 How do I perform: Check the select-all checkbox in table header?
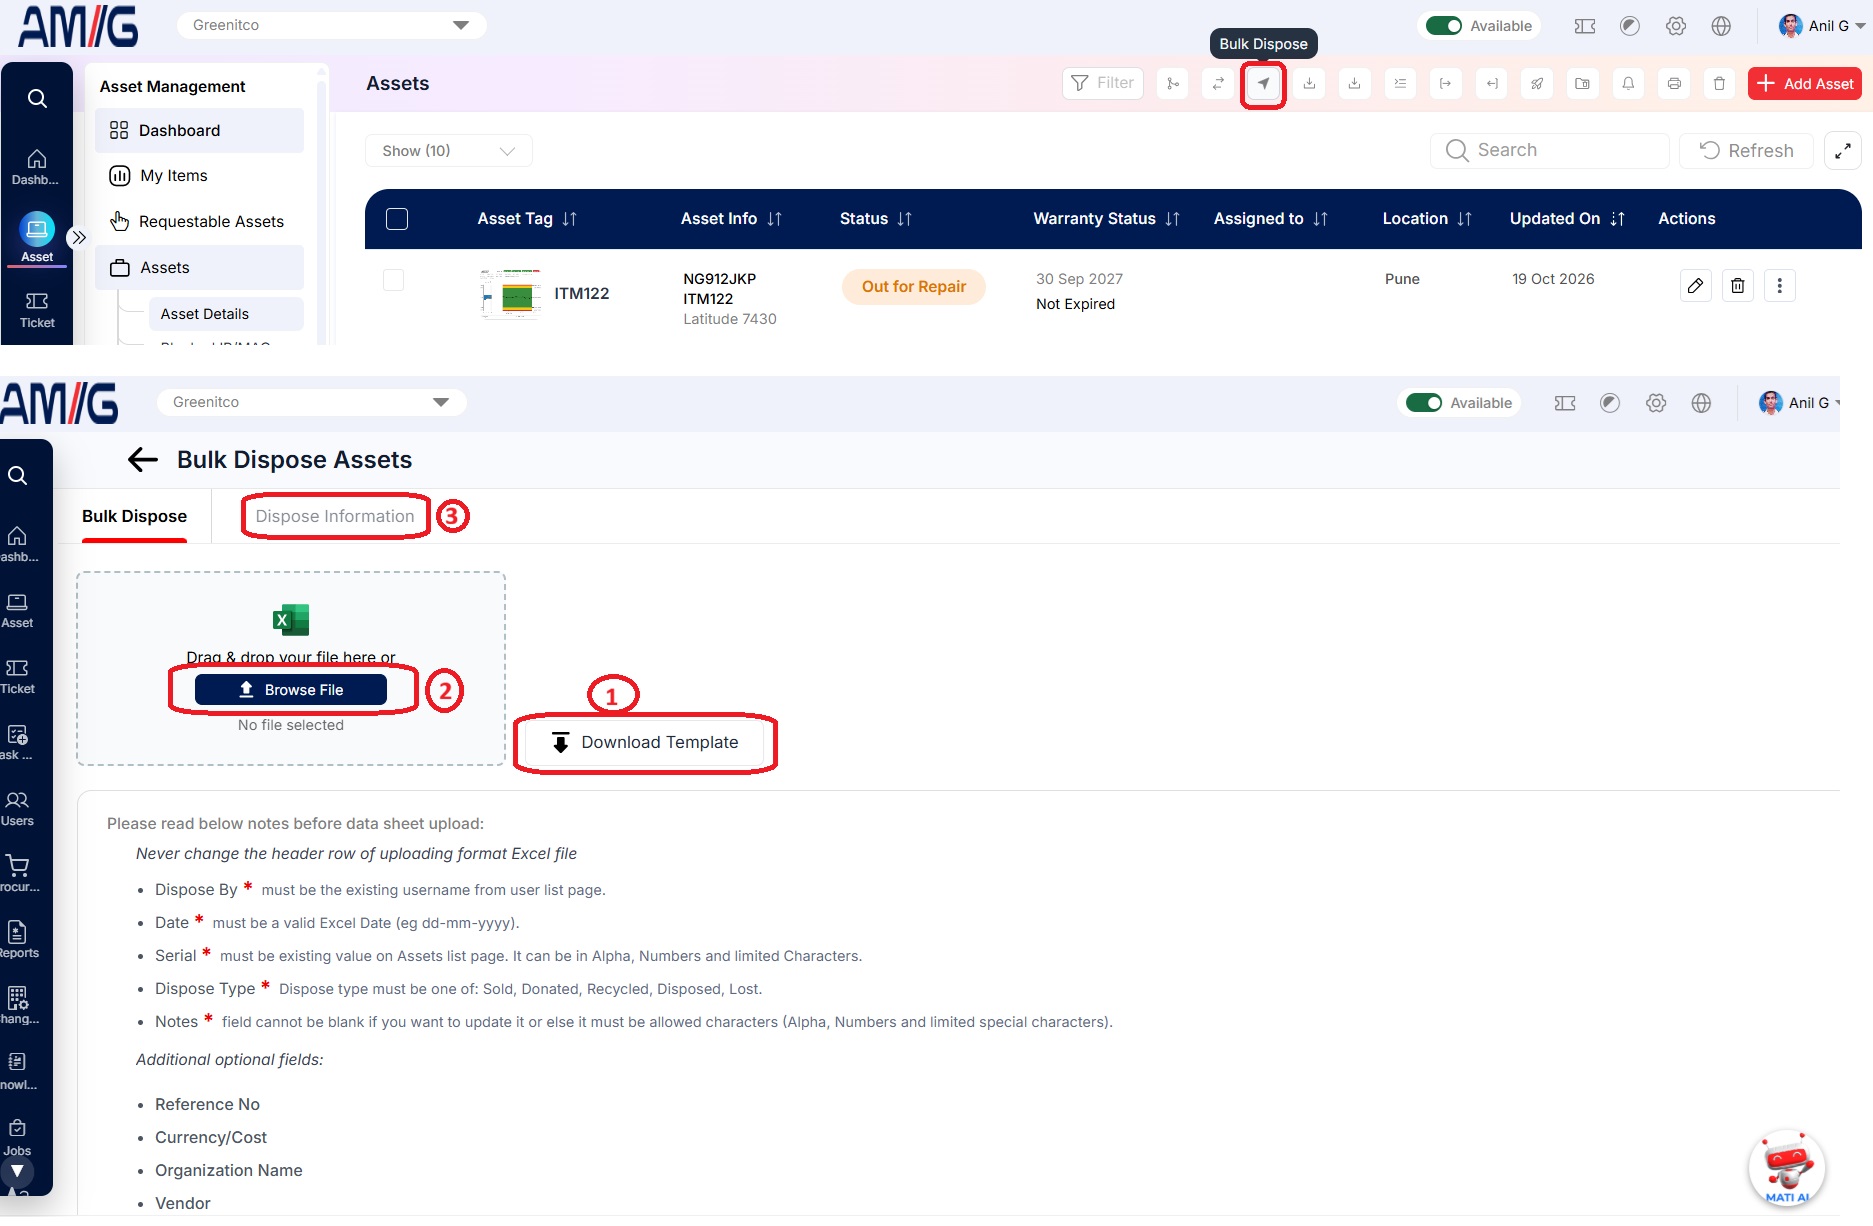point(397,219)
